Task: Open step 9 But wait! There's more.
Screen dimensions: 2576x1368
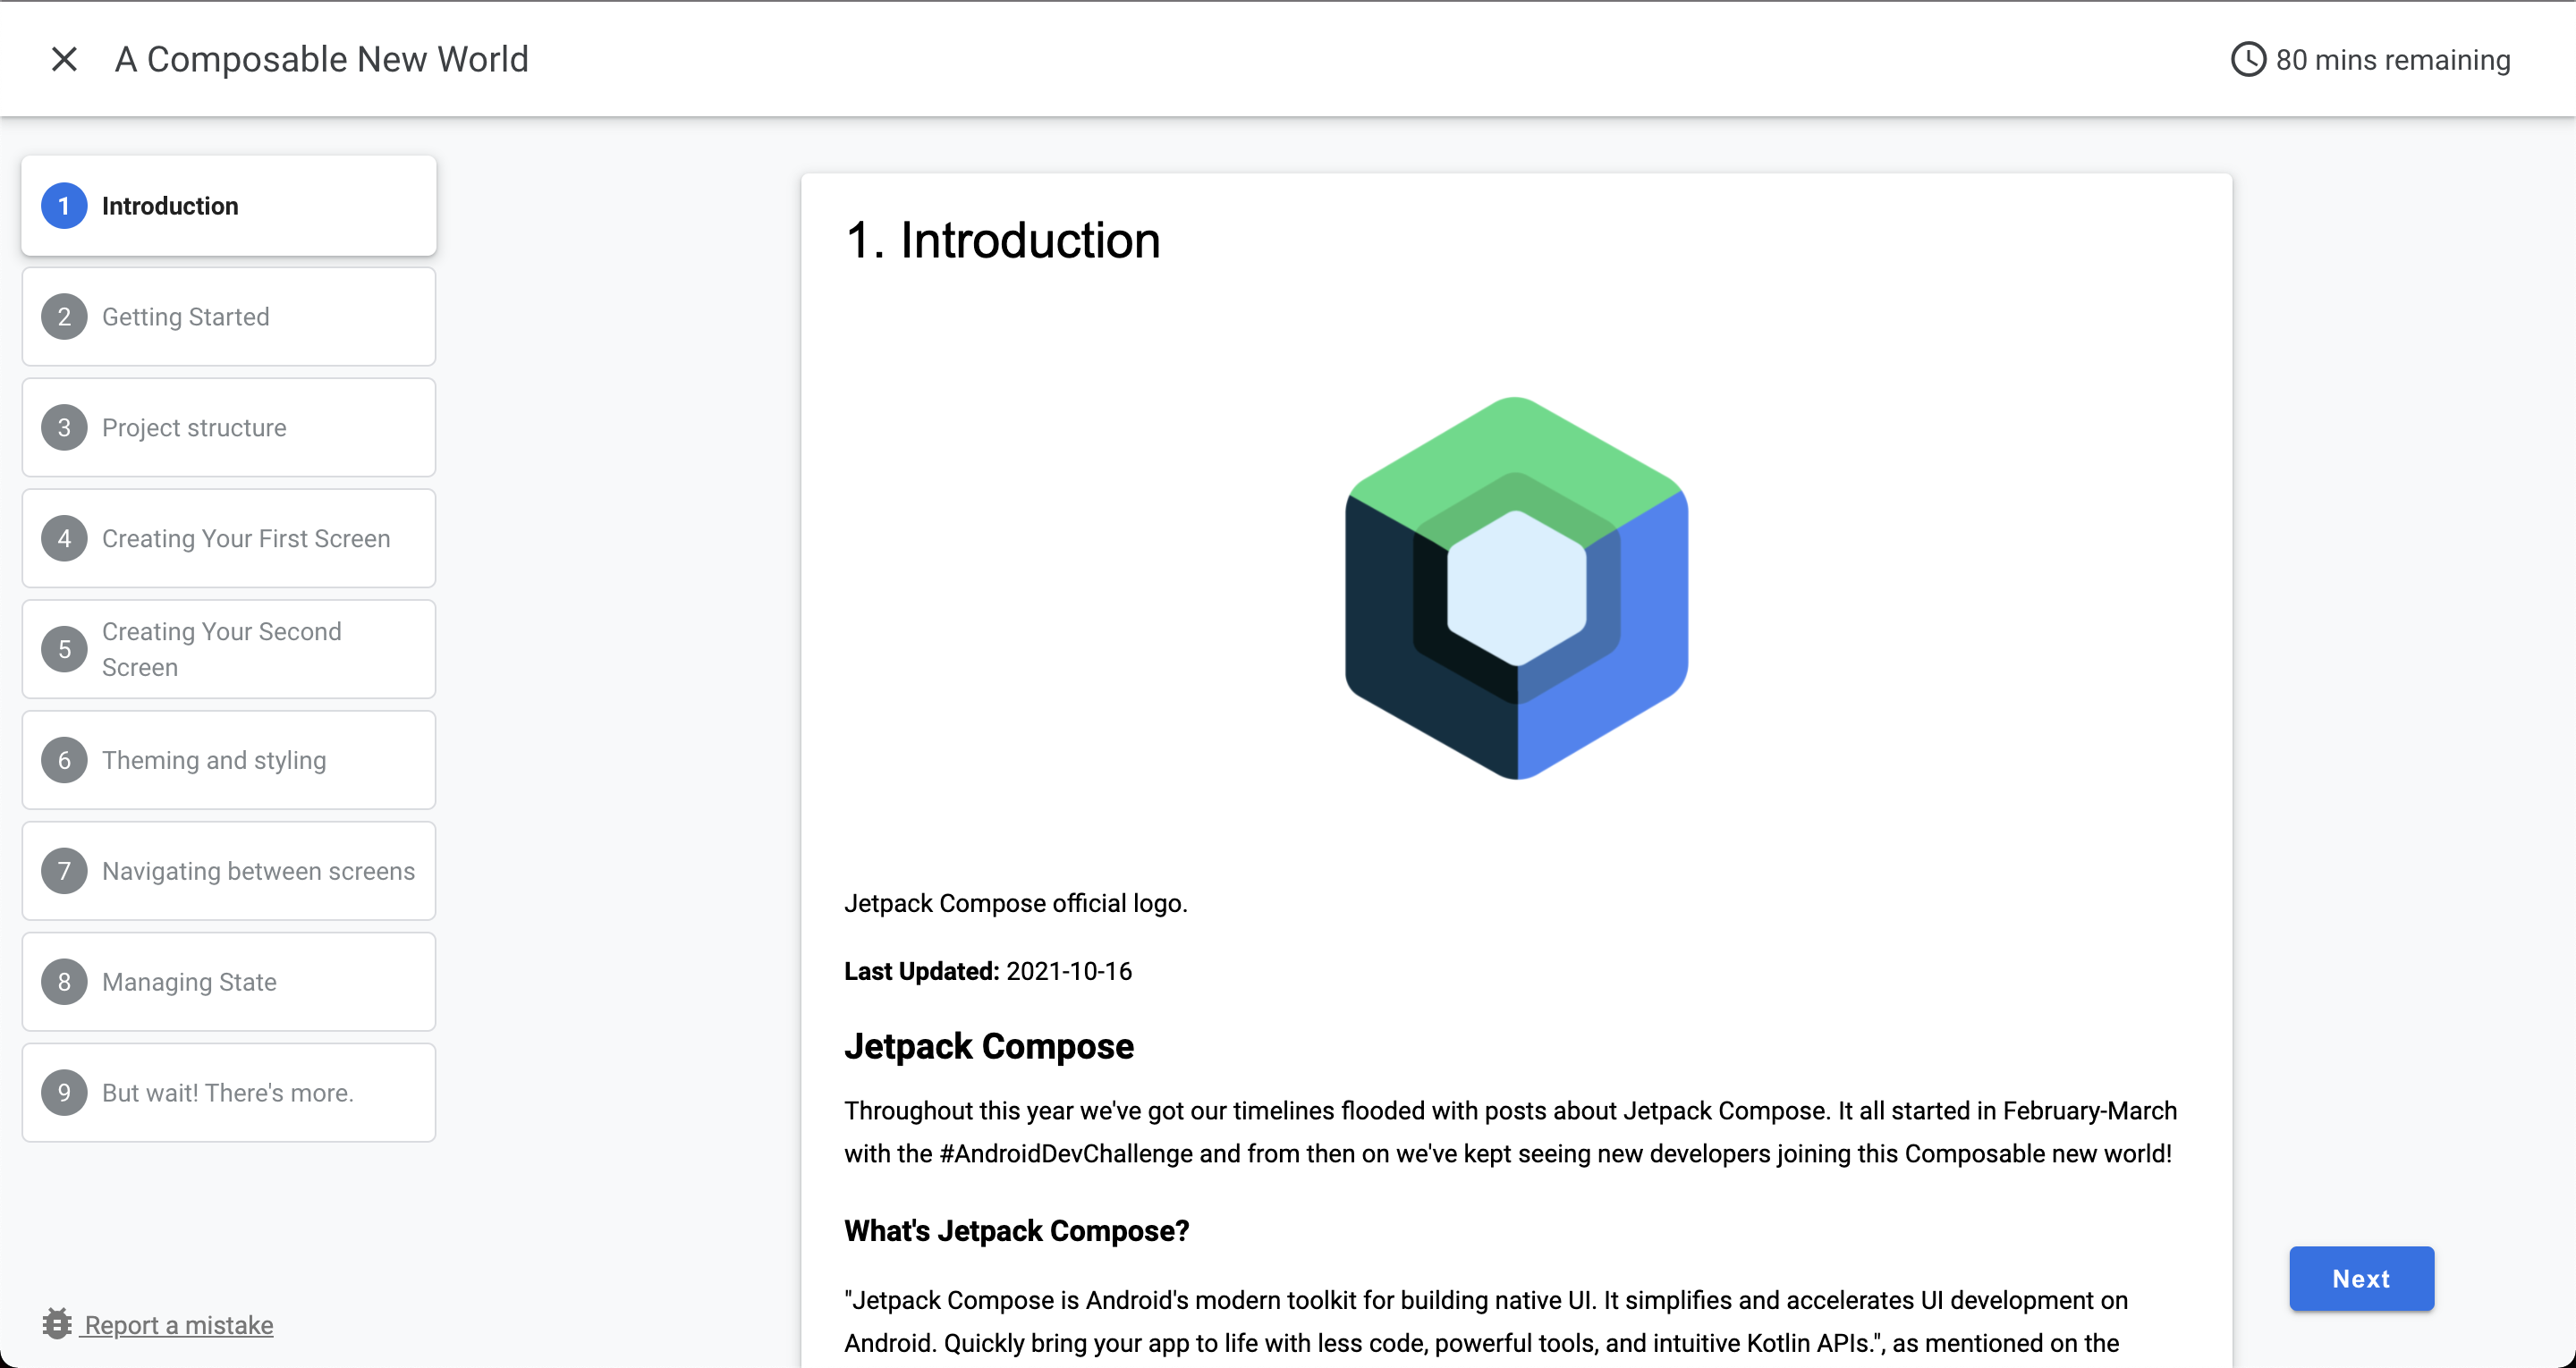Action: (x=229, y=1093)
